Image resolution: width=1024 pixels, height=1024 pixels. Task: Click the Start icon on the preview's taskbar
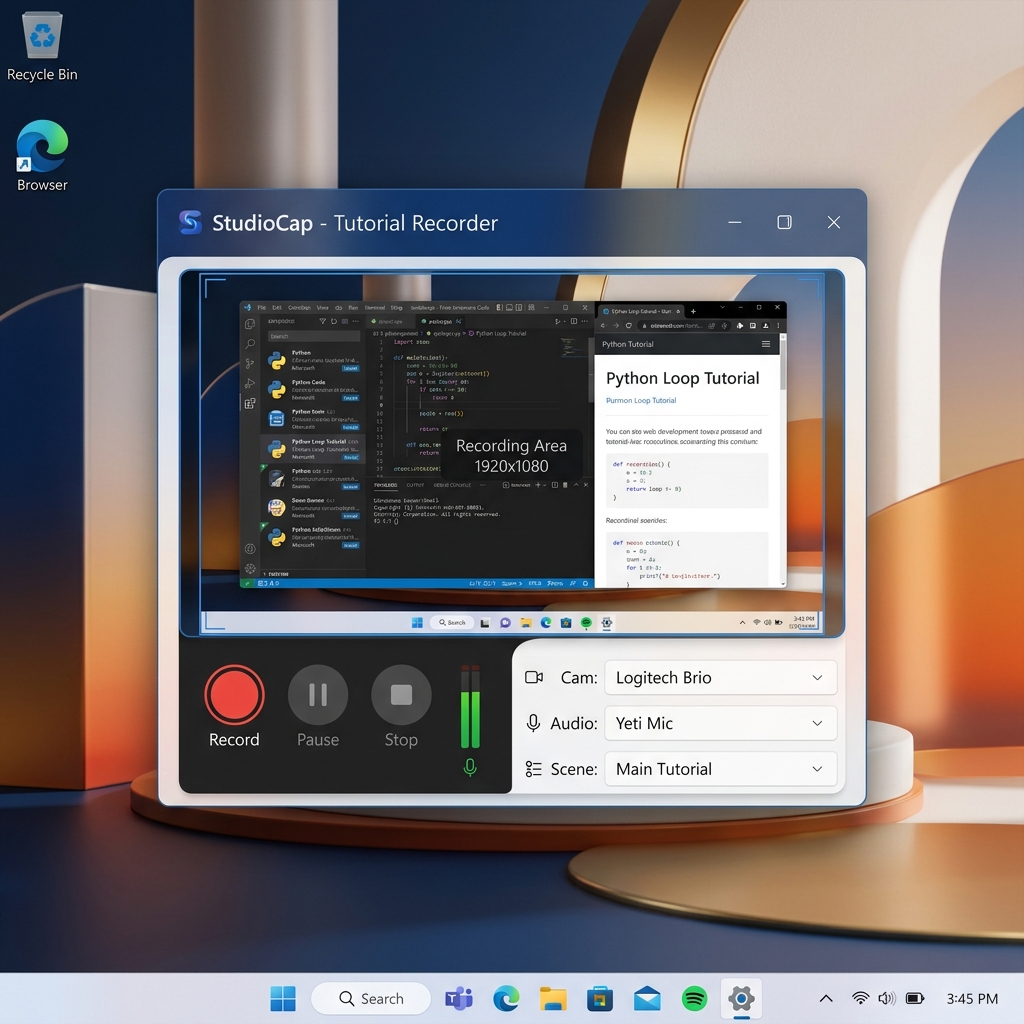click(417, 622)
